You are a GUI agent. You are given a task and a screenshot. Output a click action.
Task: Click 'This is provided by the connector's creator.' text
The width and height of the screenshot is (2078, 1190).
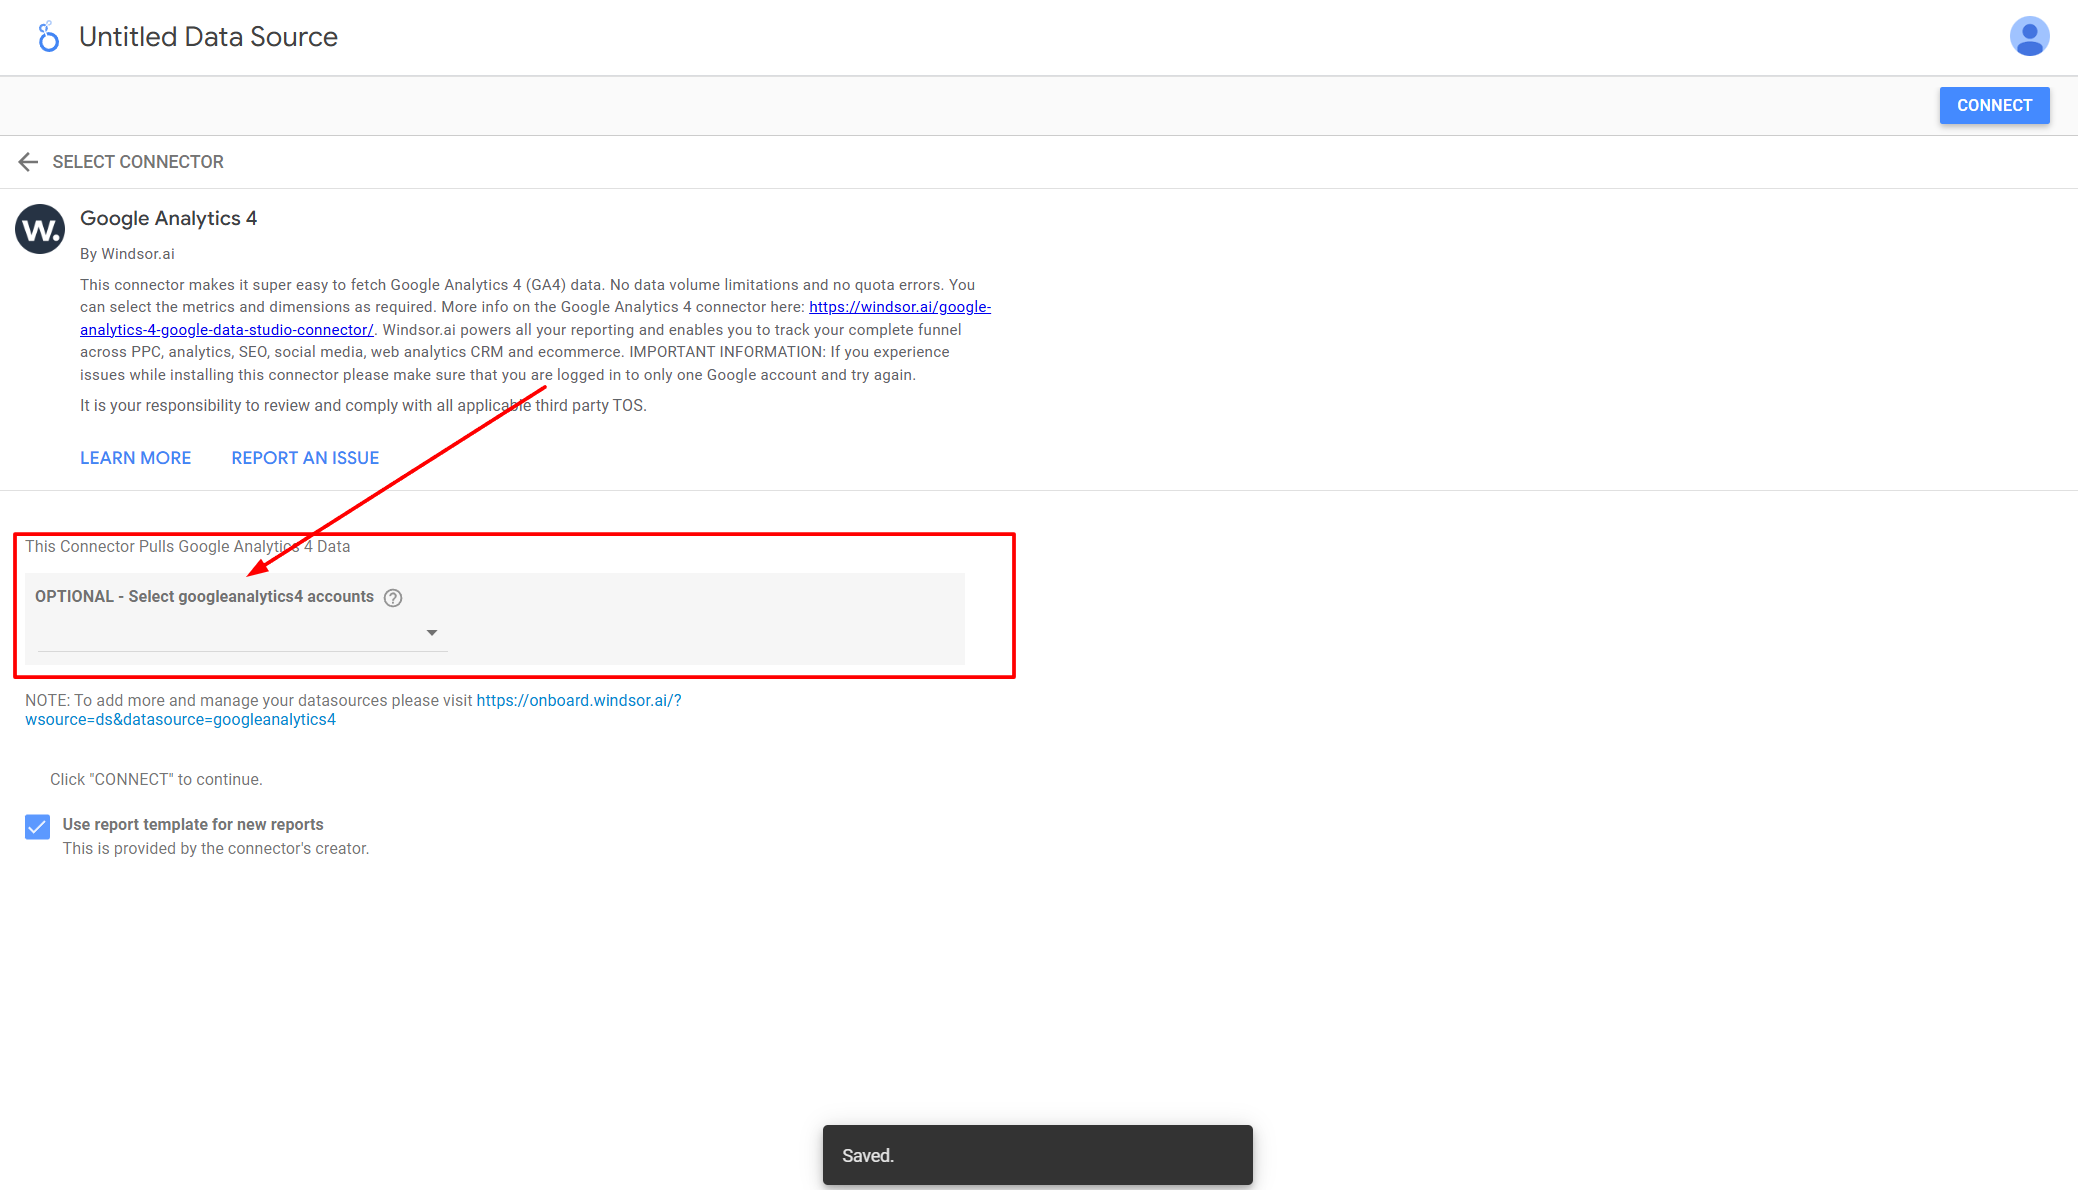tap(216, 848)
